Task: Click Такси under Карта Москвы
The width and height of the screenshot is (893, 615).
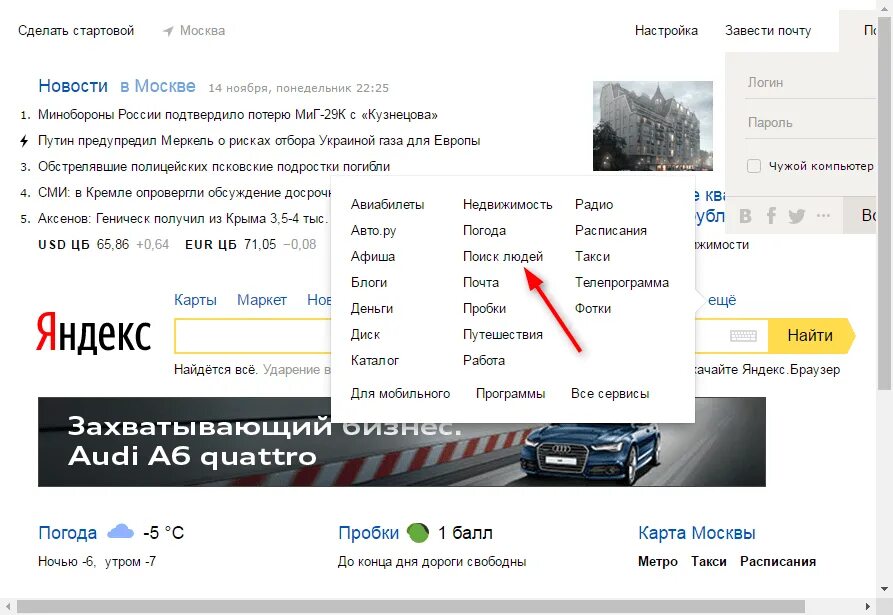Action: [708, 562]
